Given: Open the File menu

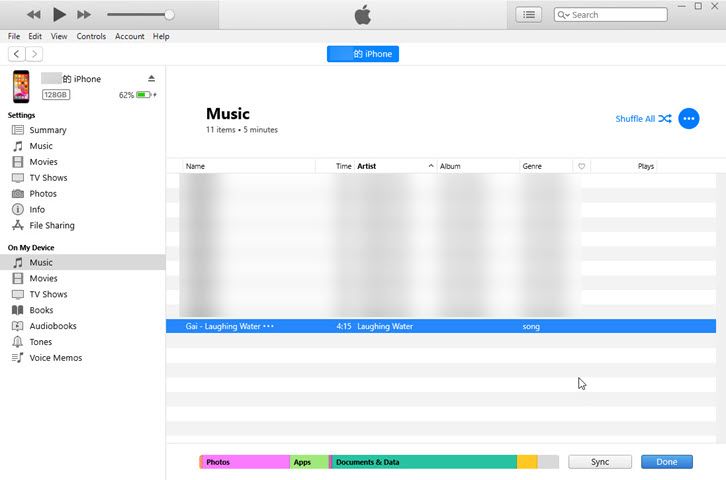Looking at the screenshot, I should click(14, 36).
